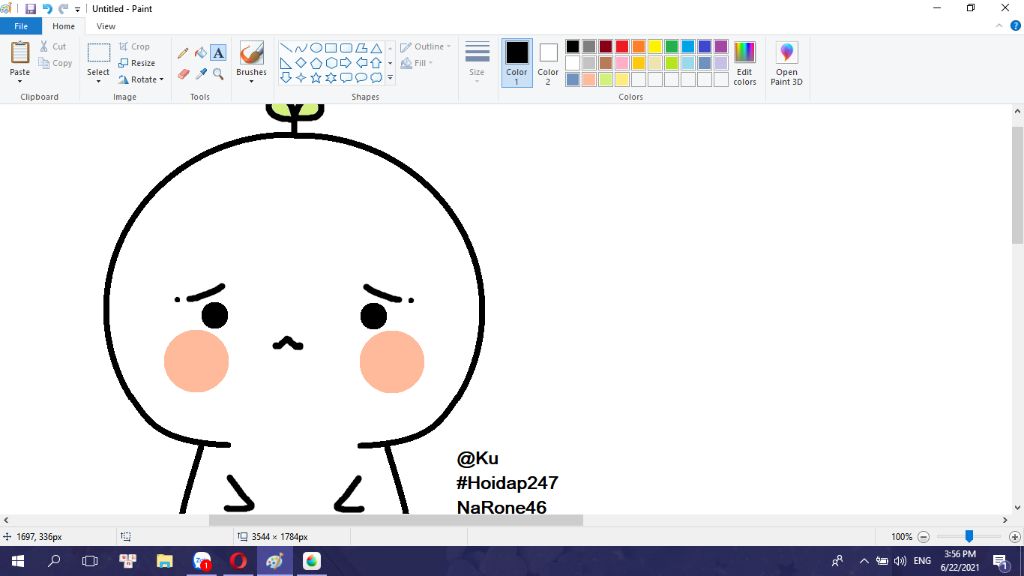The width and height of the screenshot is (1024, 576).
Task: Click the horizontal scrollbar thumb
Action: pyautogui.click(x=396, y=520)
